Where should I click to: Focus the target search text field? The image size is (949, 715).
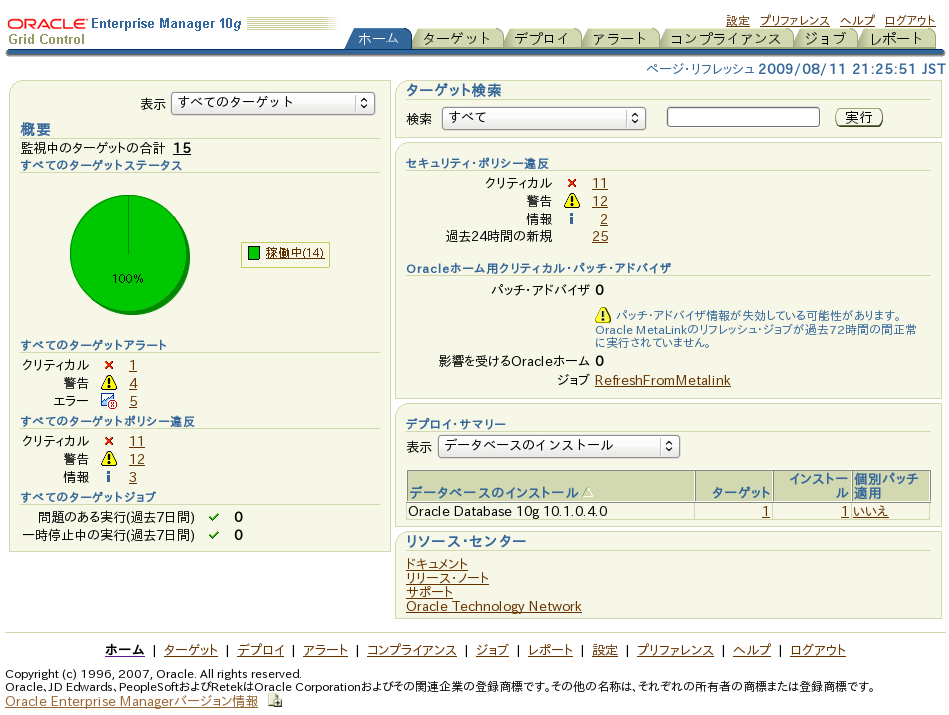pos(743,117)
